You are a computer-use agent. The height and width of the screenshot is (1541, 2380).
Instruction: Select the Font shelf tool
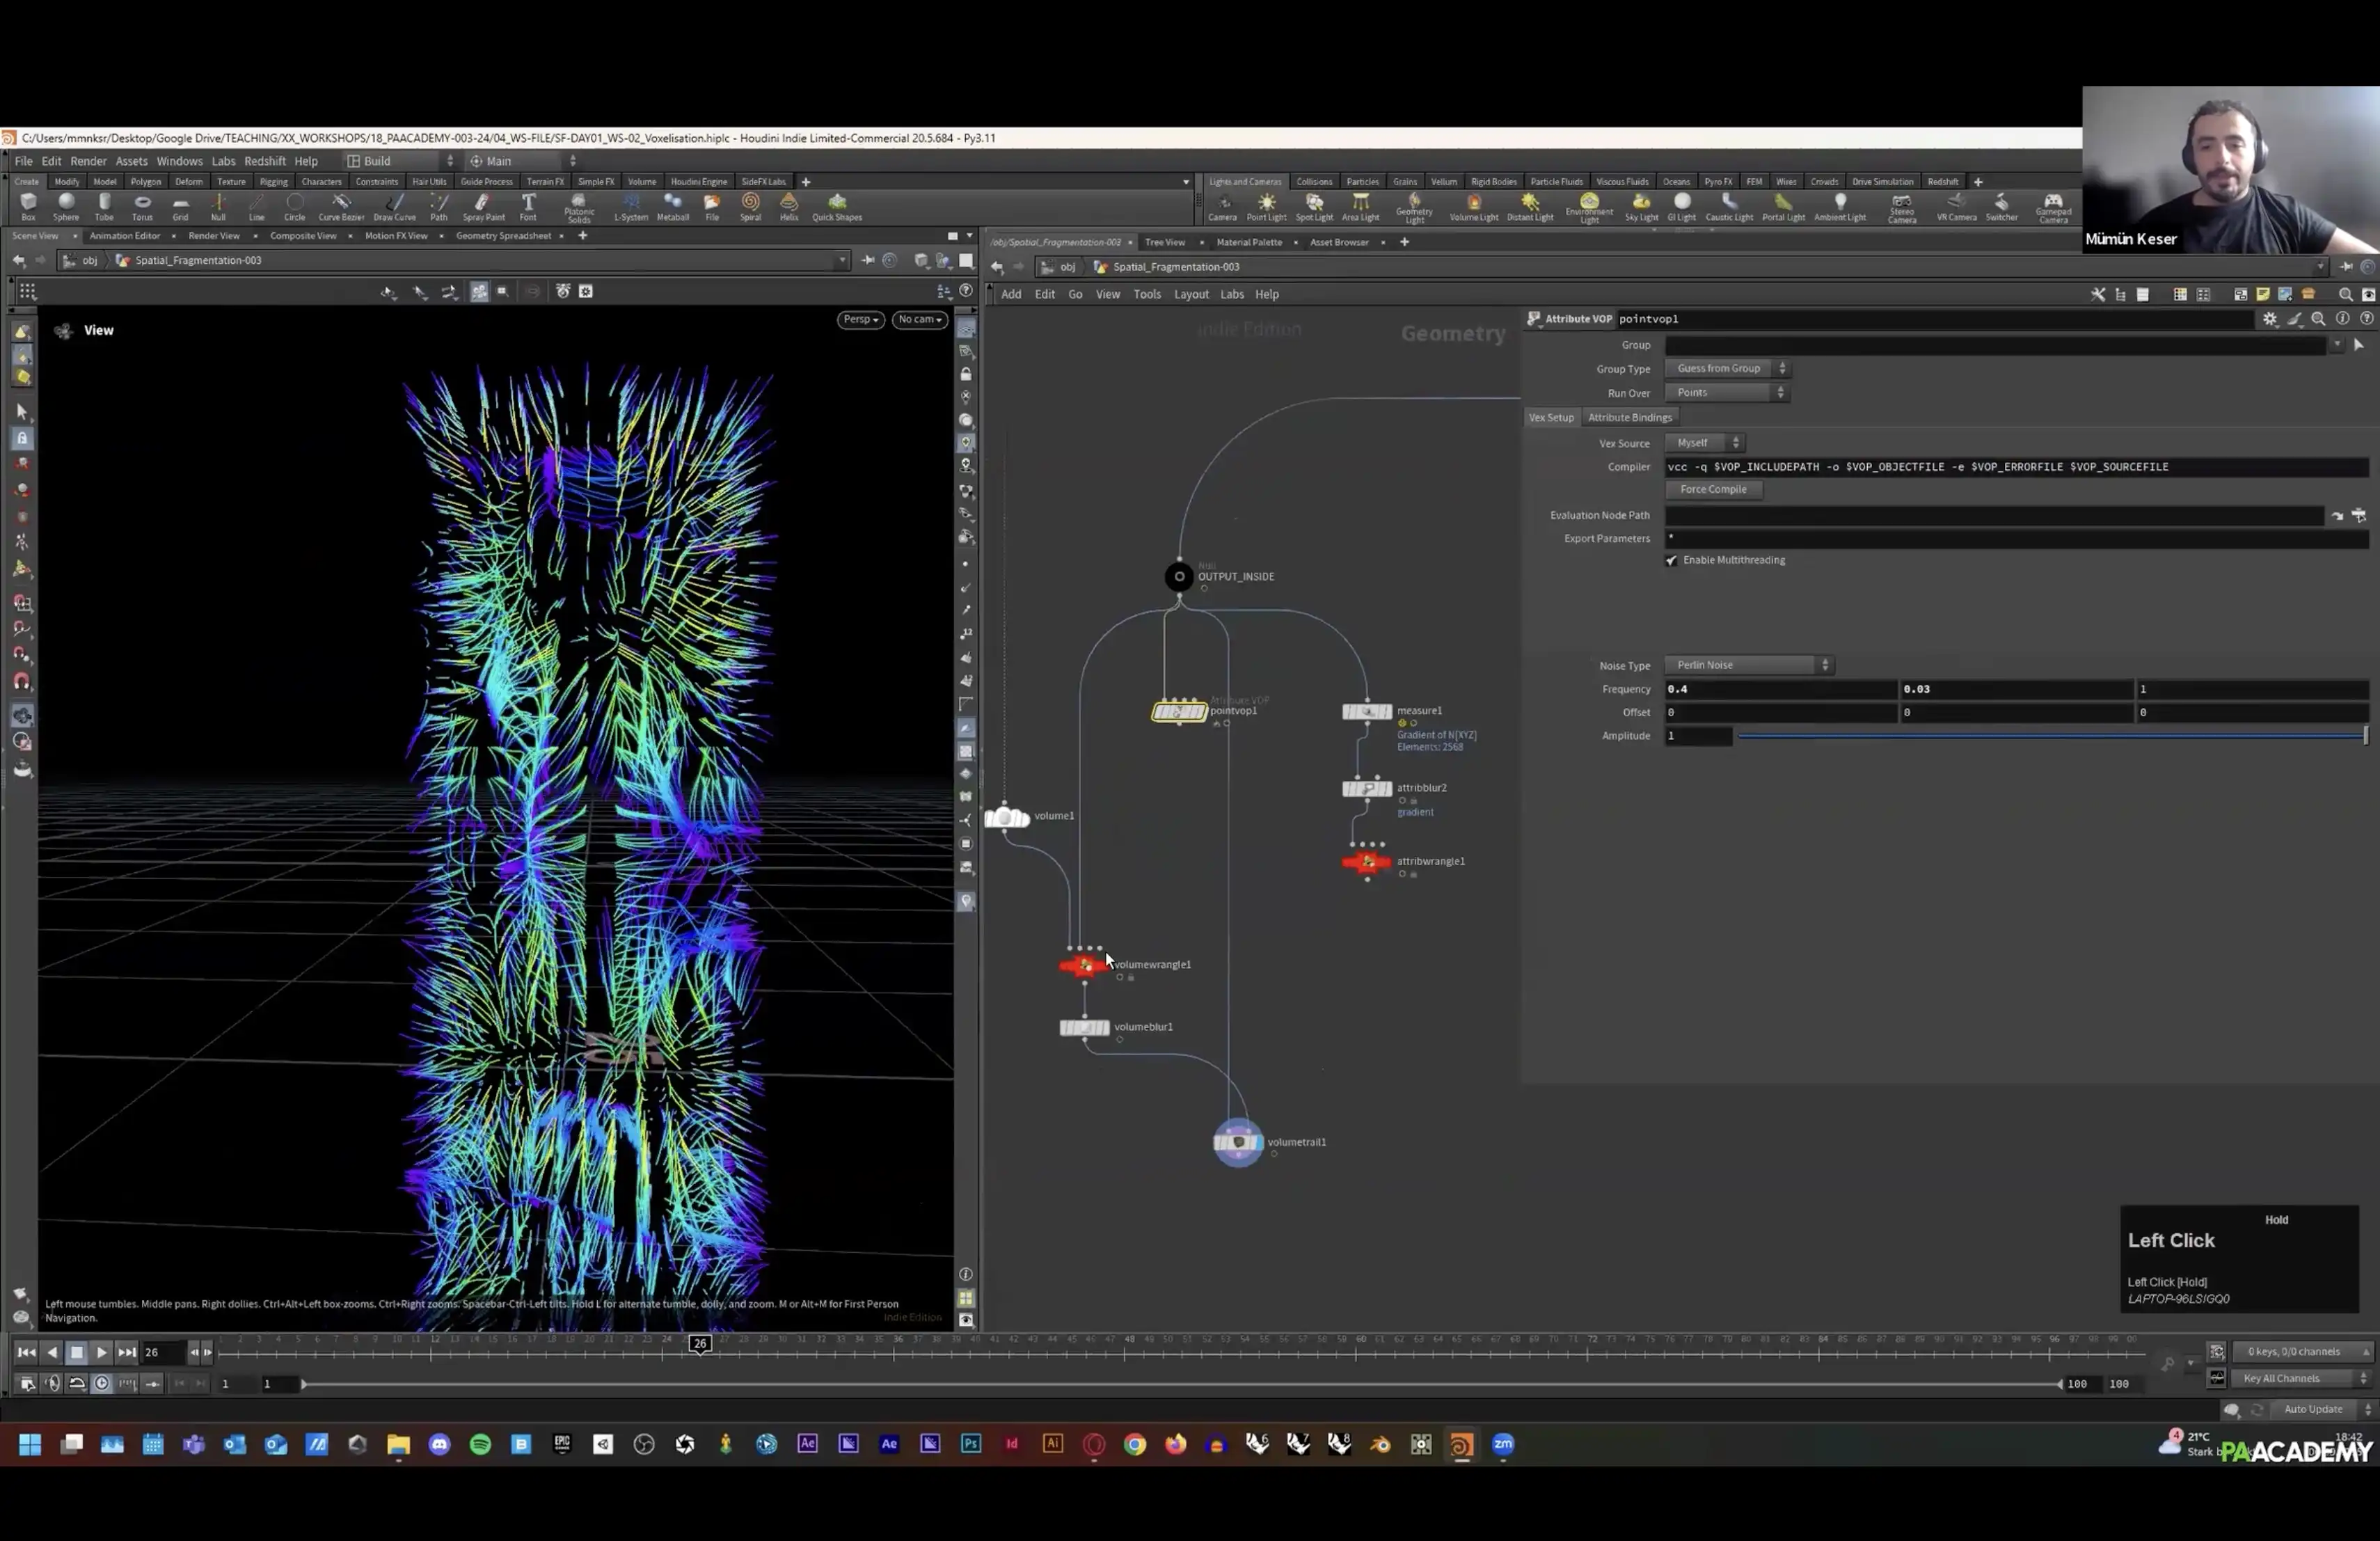(x=528, y=207)
